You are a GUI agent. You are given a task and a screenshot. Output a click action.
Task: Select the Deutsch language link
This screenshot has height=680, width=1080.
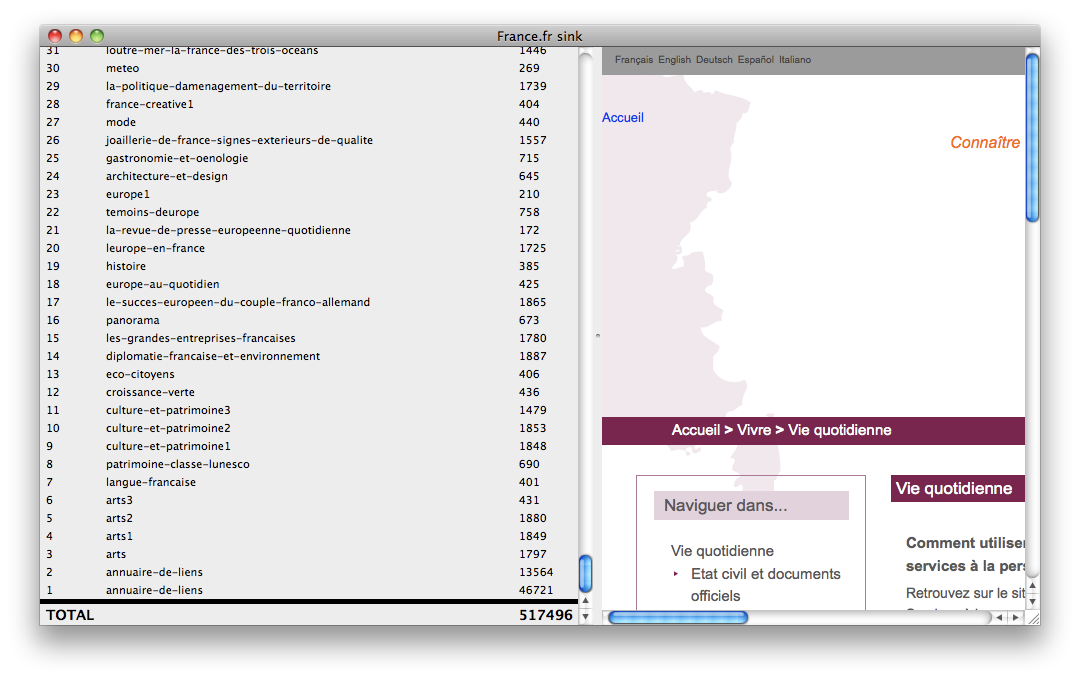[x=714, y=60]
